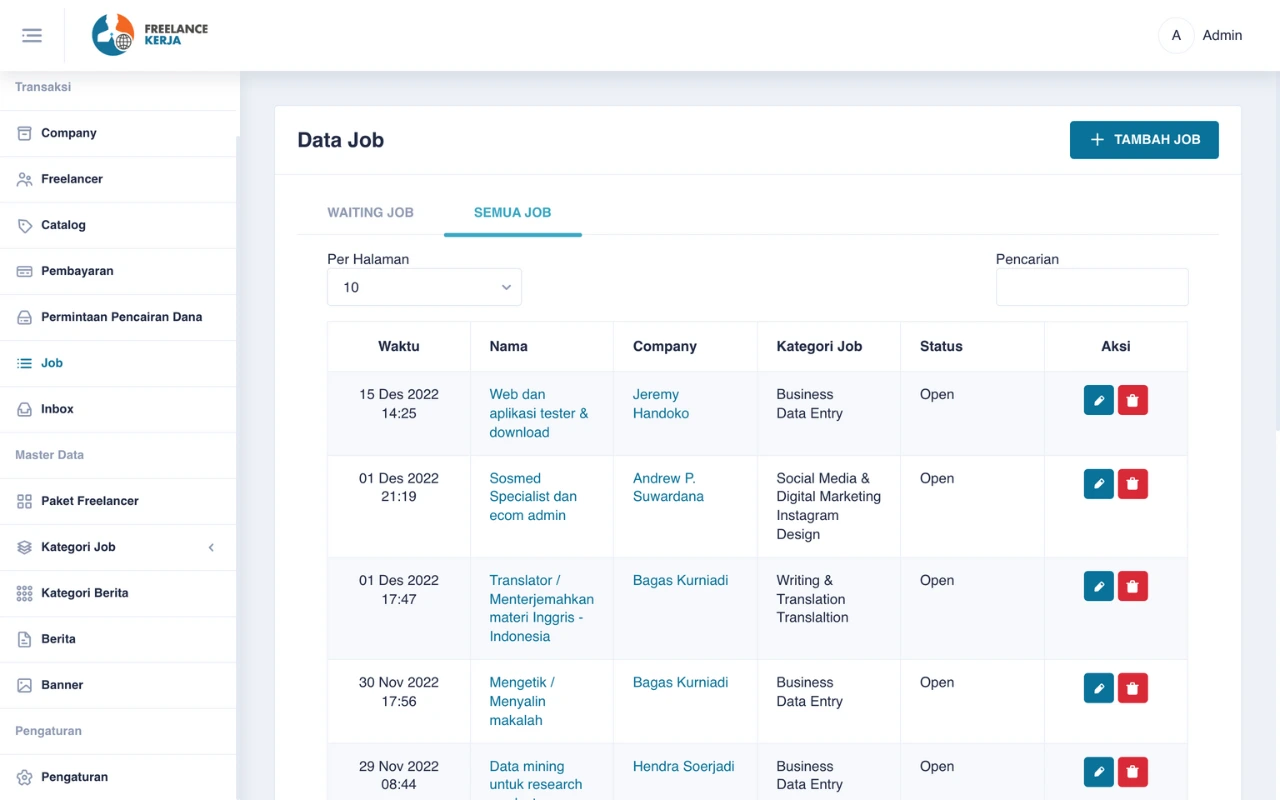Open Permintaan Pencairan Dana menu item
Viewport: 1280px width, 800px height.
pyautogui.click(x=121, y=317)
